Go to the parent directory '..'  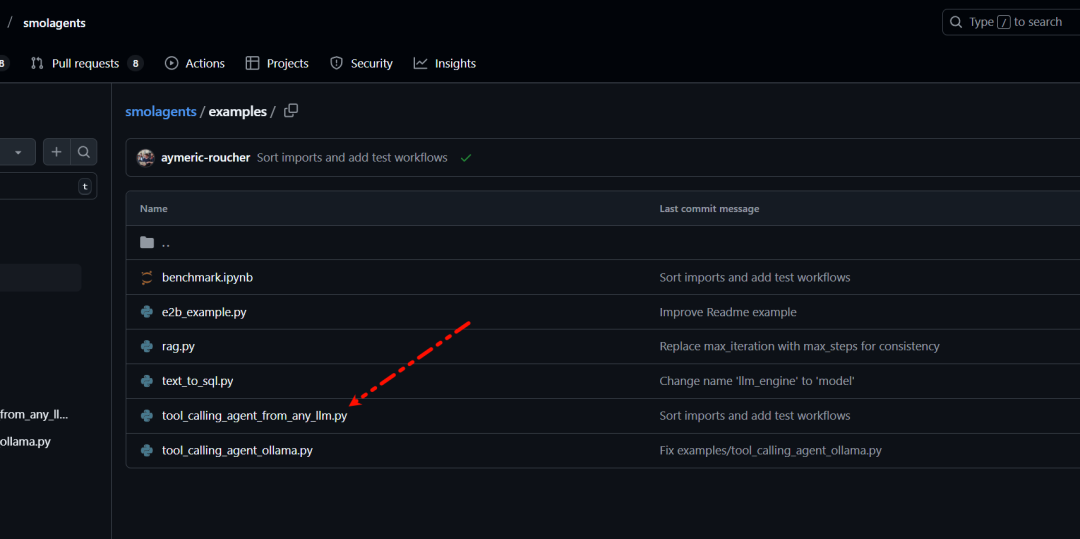coord(166,242)
